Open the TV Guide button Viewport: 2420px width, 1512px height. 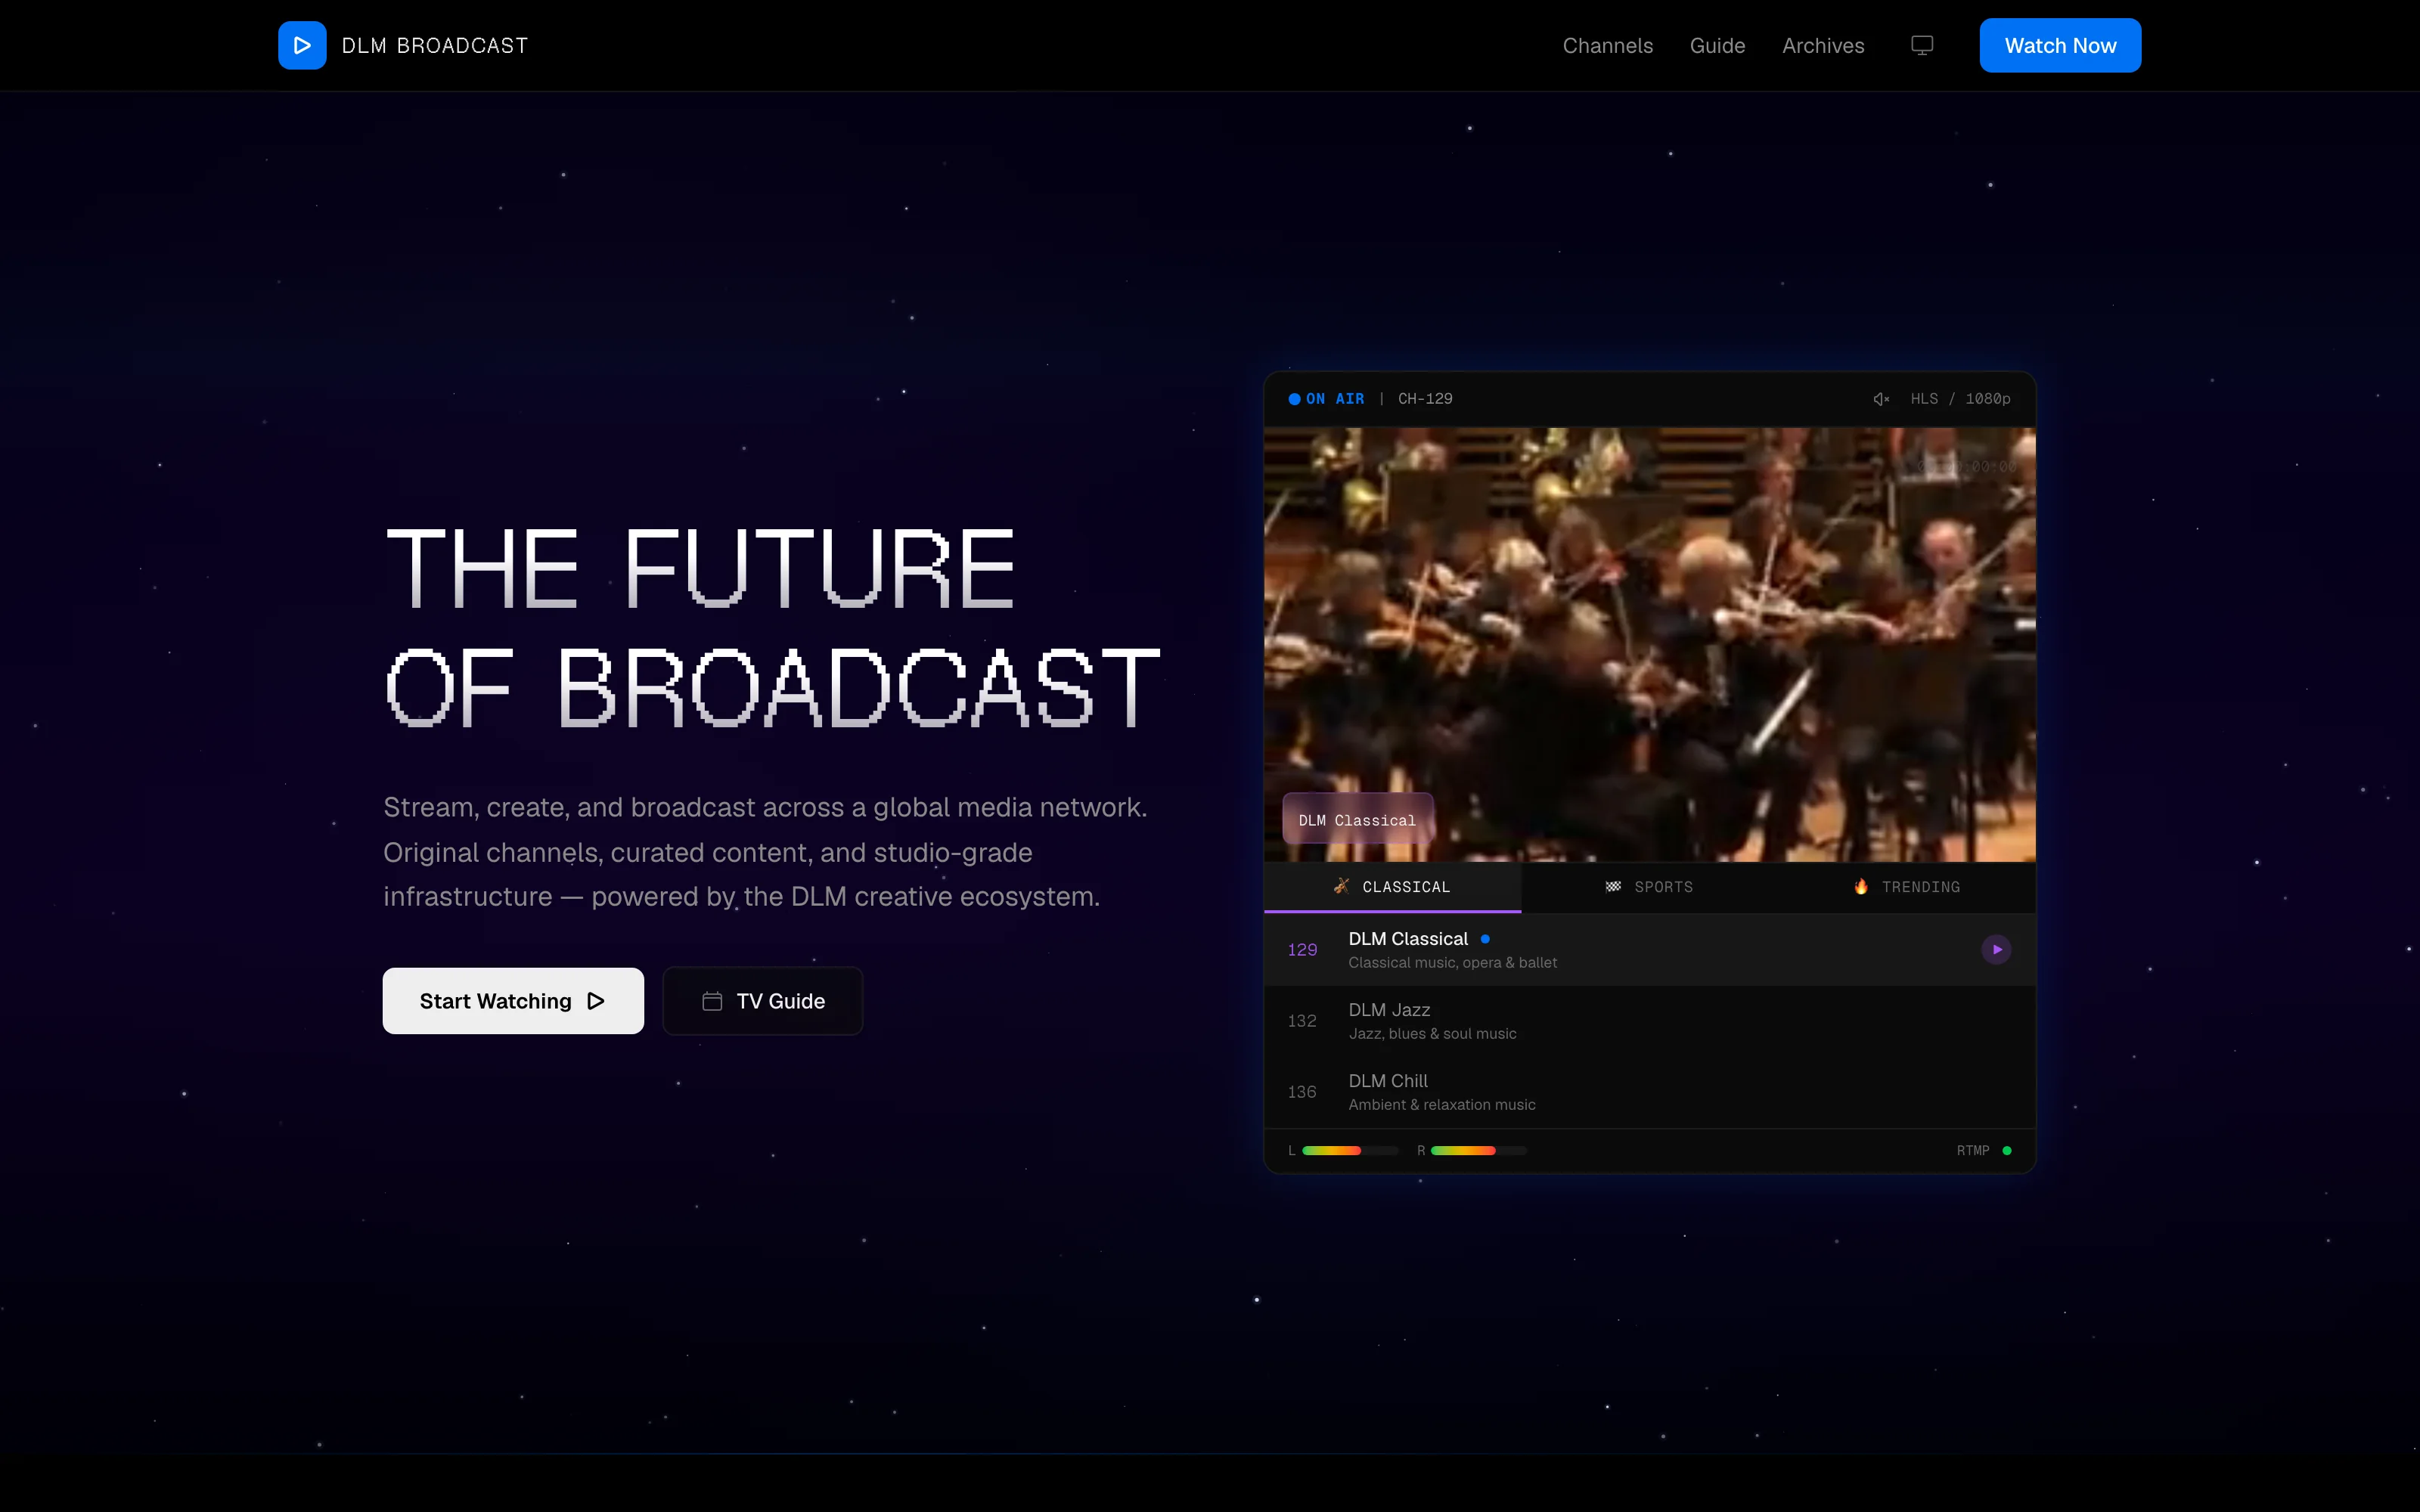(x=763, y=1001)
